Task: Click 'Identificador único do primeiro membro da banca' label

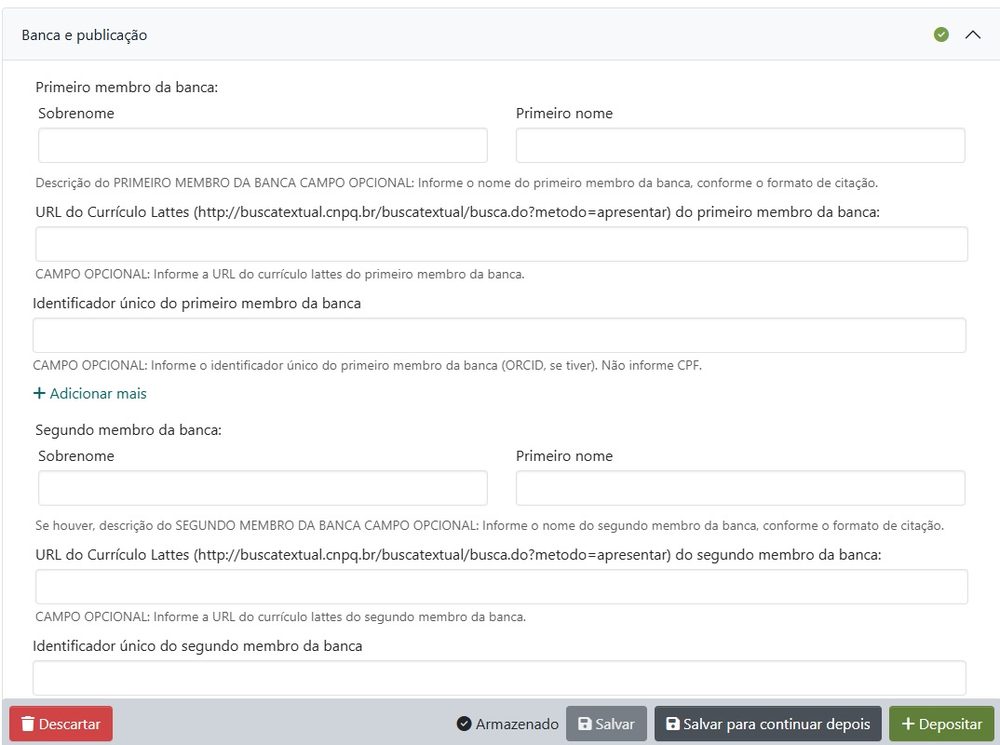Action: tap(197, 304)
